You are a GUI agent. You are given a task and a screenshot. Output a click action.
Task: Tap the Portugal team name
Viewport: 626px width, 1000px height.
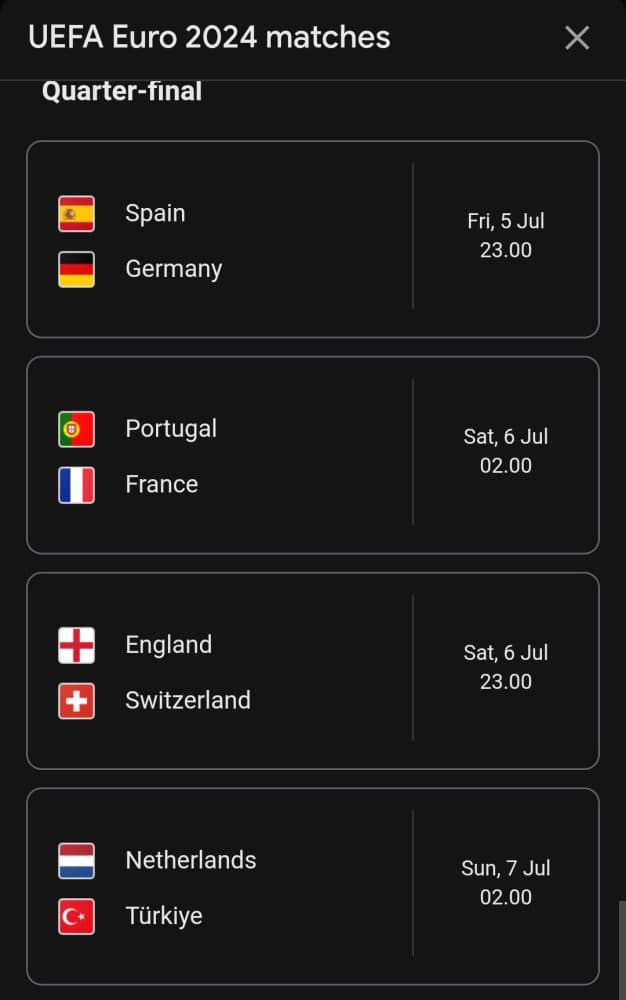click(171, 429)
